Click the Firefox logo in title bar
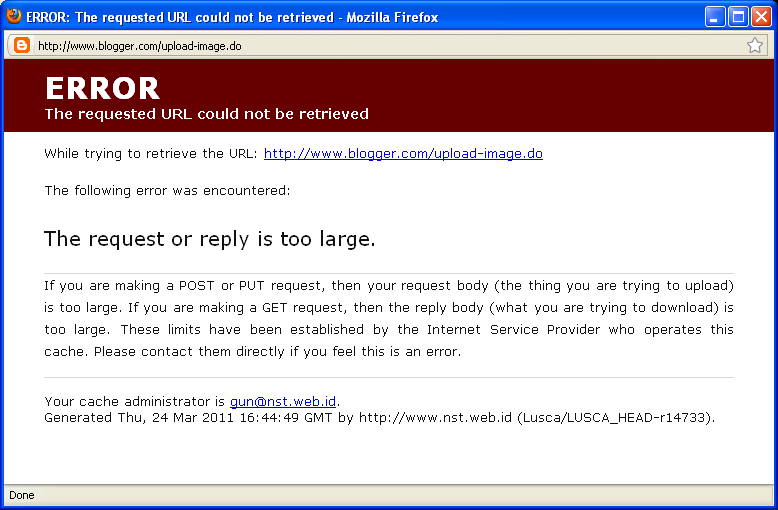This screenshot has height=510, width=778. (13, 16)
